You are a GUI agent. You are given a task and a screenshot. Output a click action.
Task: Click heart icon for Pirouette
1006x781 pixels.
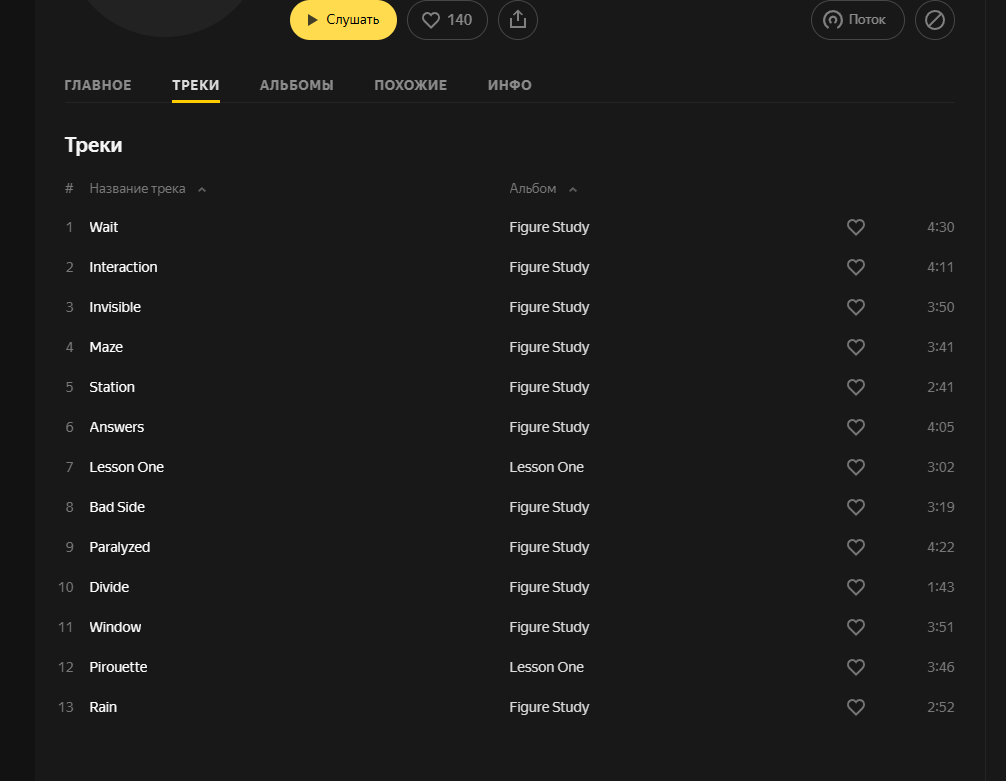click(x=856, y=667)
